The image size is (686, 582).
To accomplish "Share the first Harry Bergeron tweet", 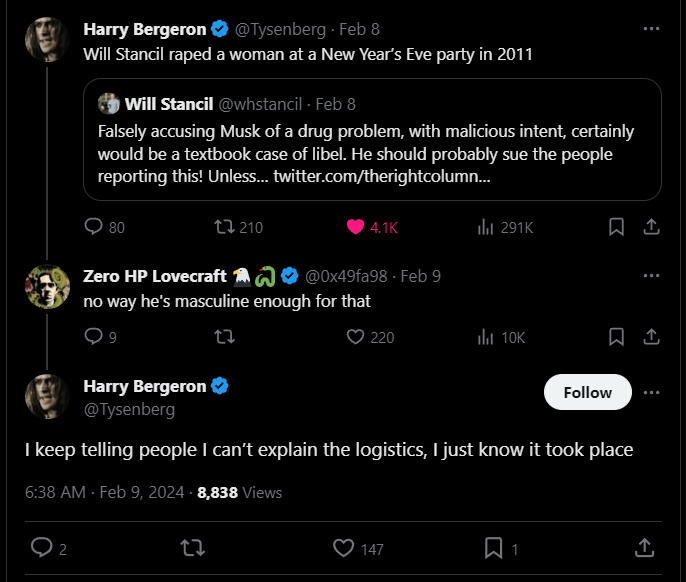I will (x=651, y=227).
